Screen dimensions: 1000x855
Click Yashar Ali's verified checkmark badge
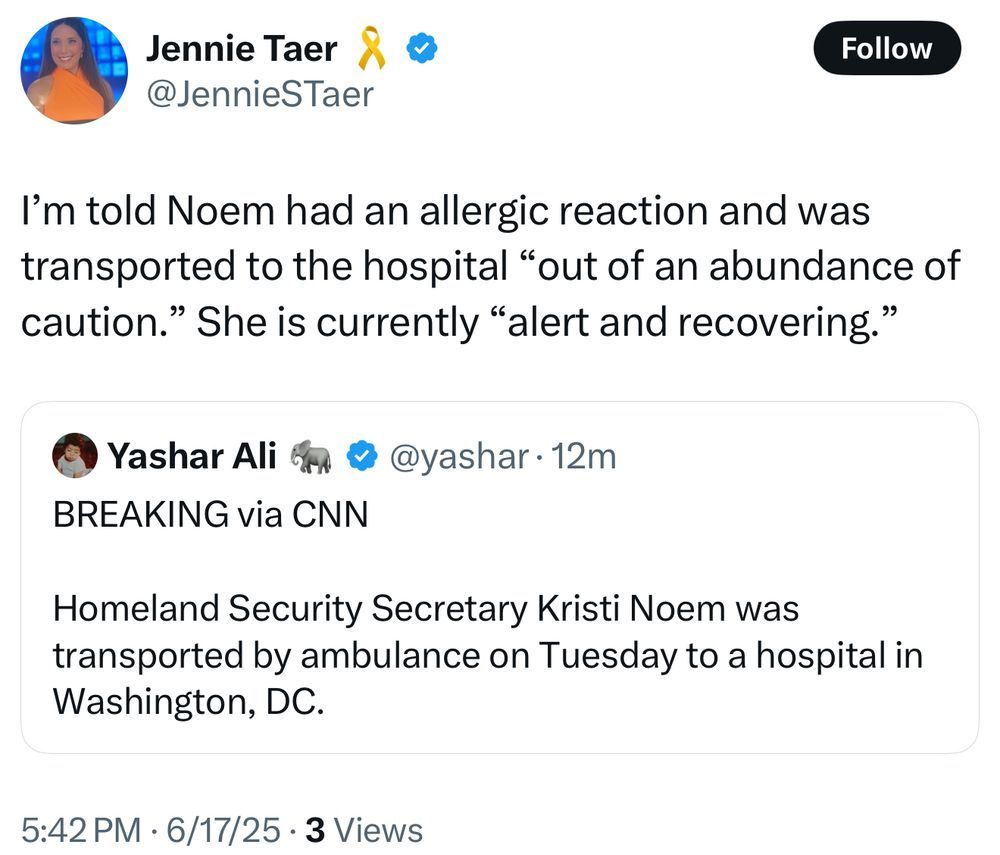pos(360,458)
